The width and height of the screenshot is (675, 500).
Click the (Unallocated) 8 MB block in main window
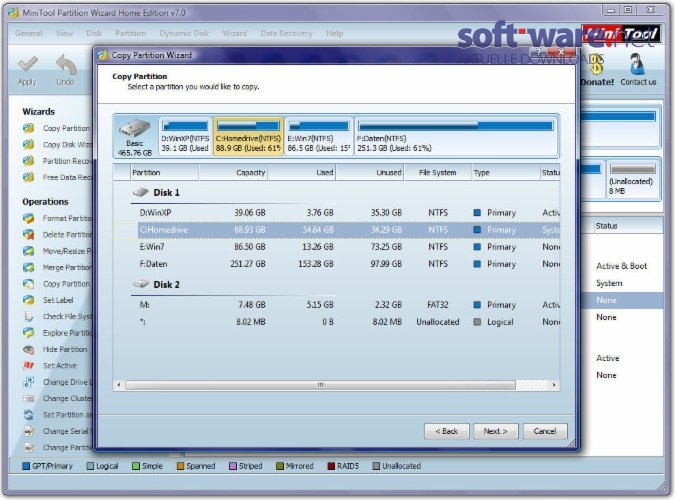632,180
